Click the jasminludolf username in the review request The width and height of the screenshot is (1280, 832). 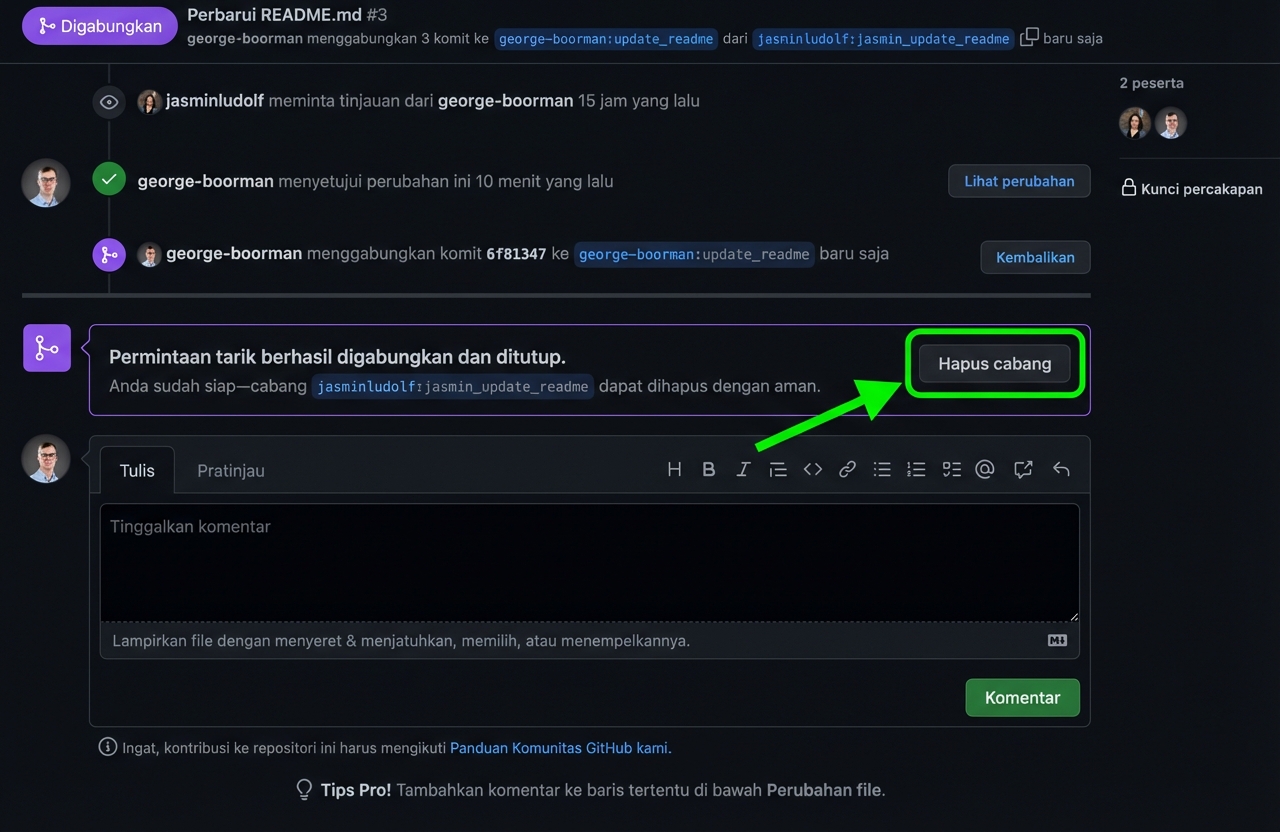(x=215, y=101)
